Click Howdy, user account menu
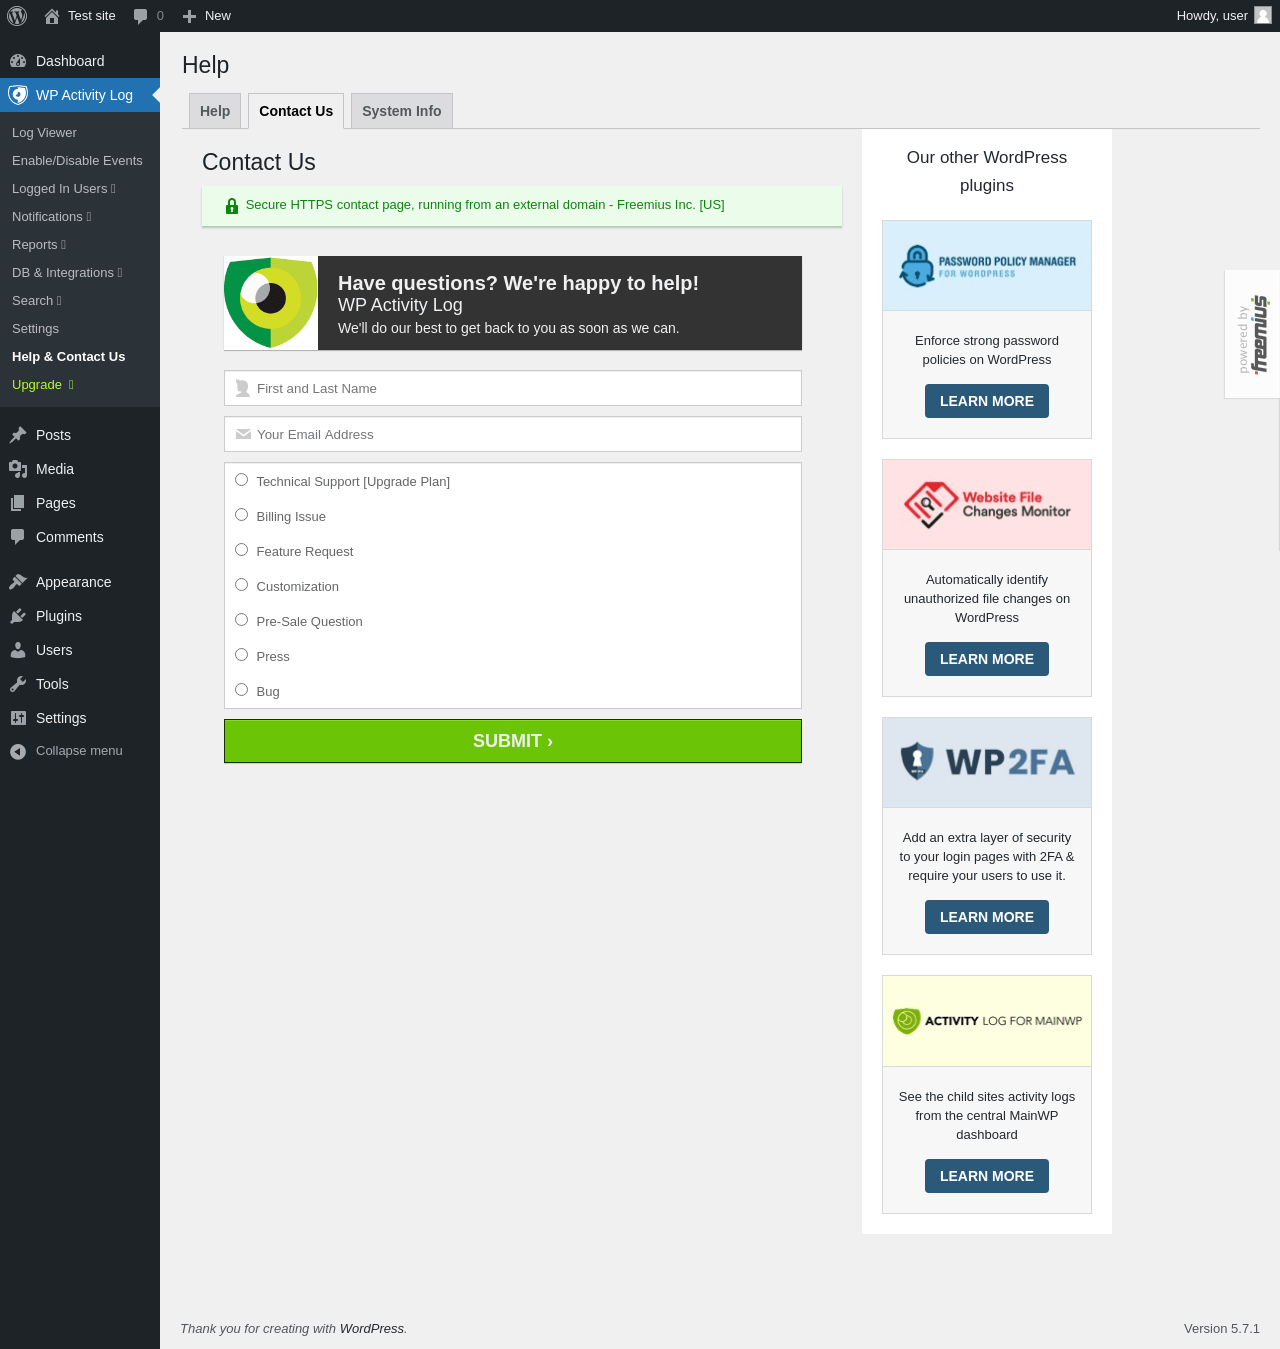Viewport: 1280px width, 1349px height. [x=1223, y=16]
